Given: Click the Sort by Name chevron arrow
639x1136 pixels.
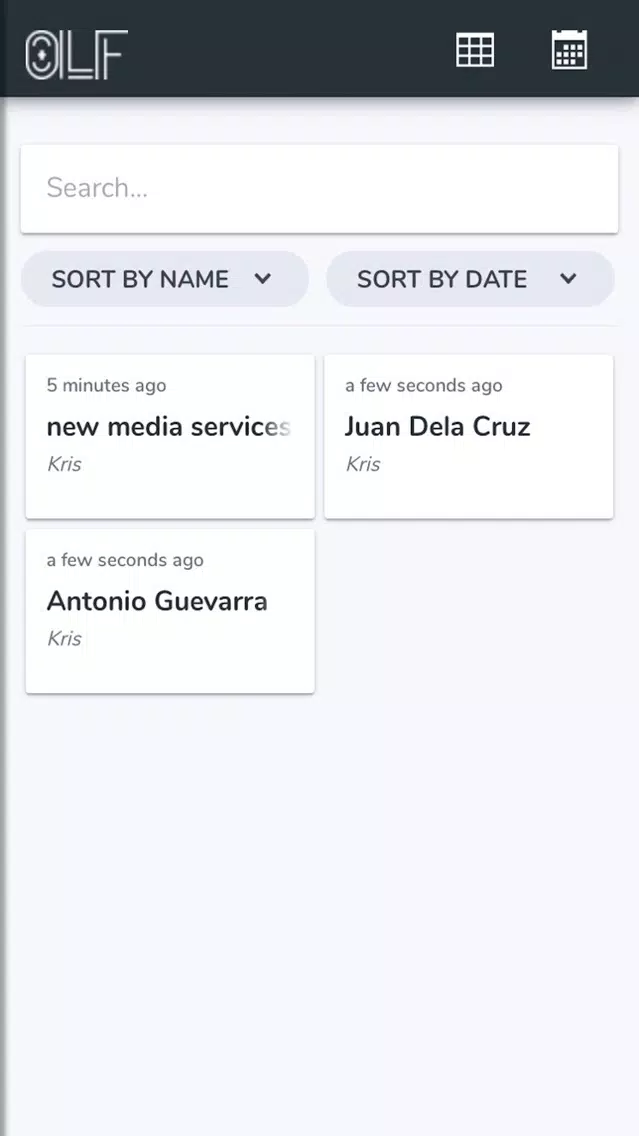Looking at the screenshot, I should pyautogui.click(x=263, y=279).
